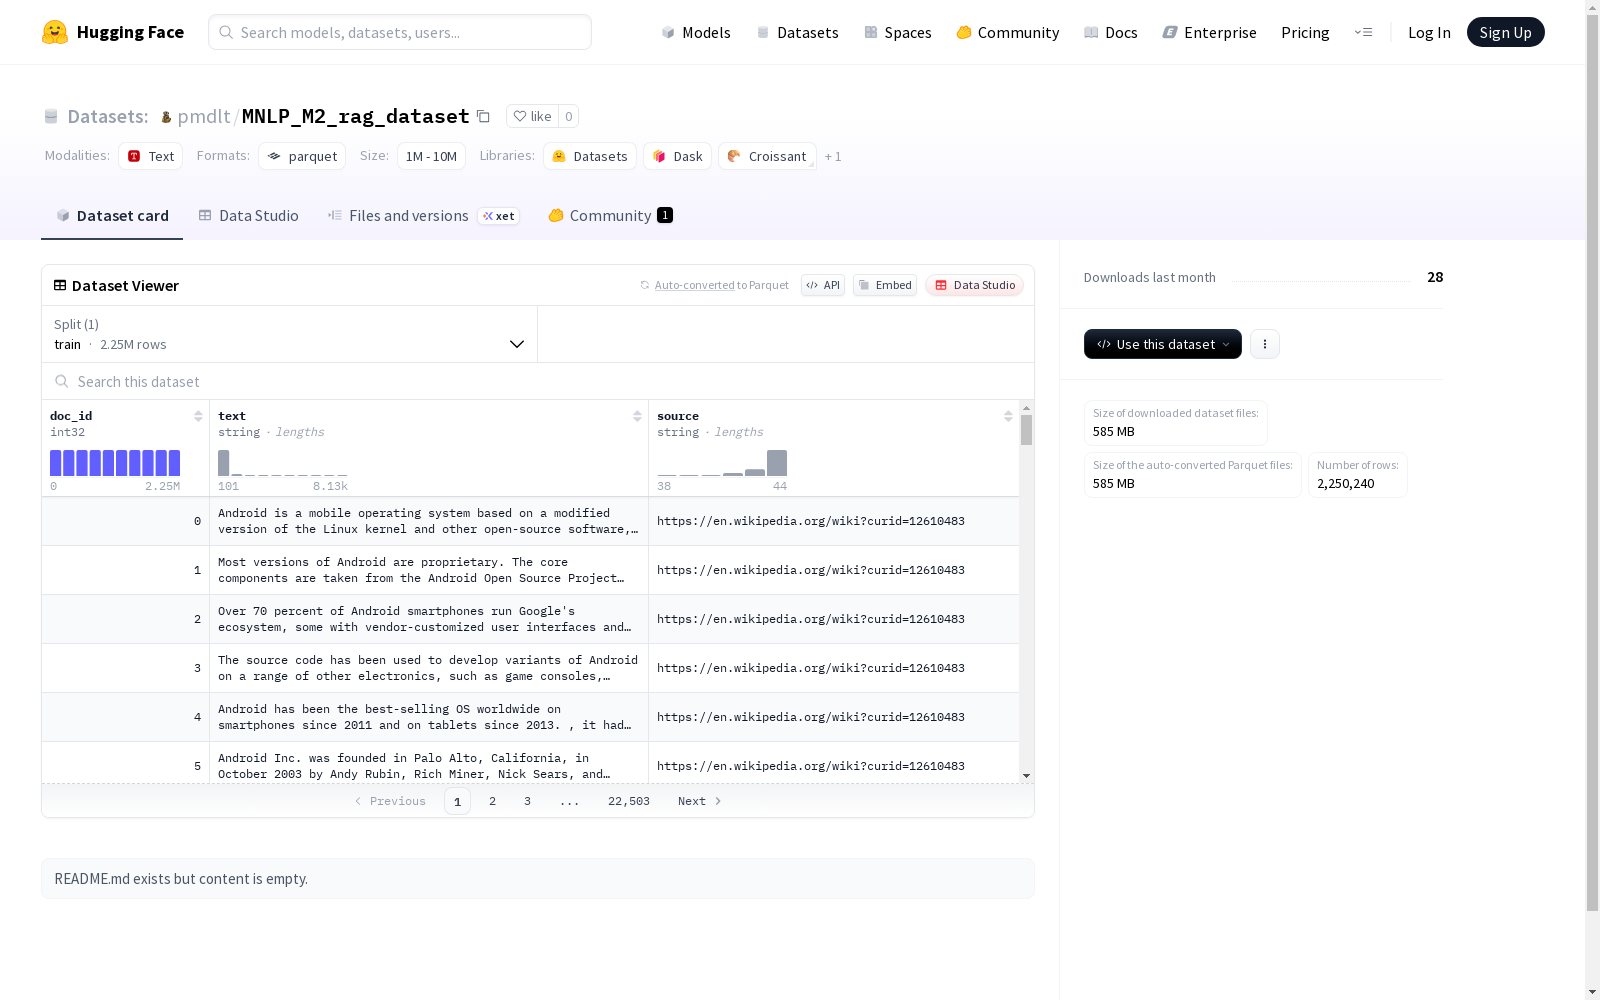Click the Datasets library tag
This screenshot has width=1600, height=1000.
pos(590,156)
